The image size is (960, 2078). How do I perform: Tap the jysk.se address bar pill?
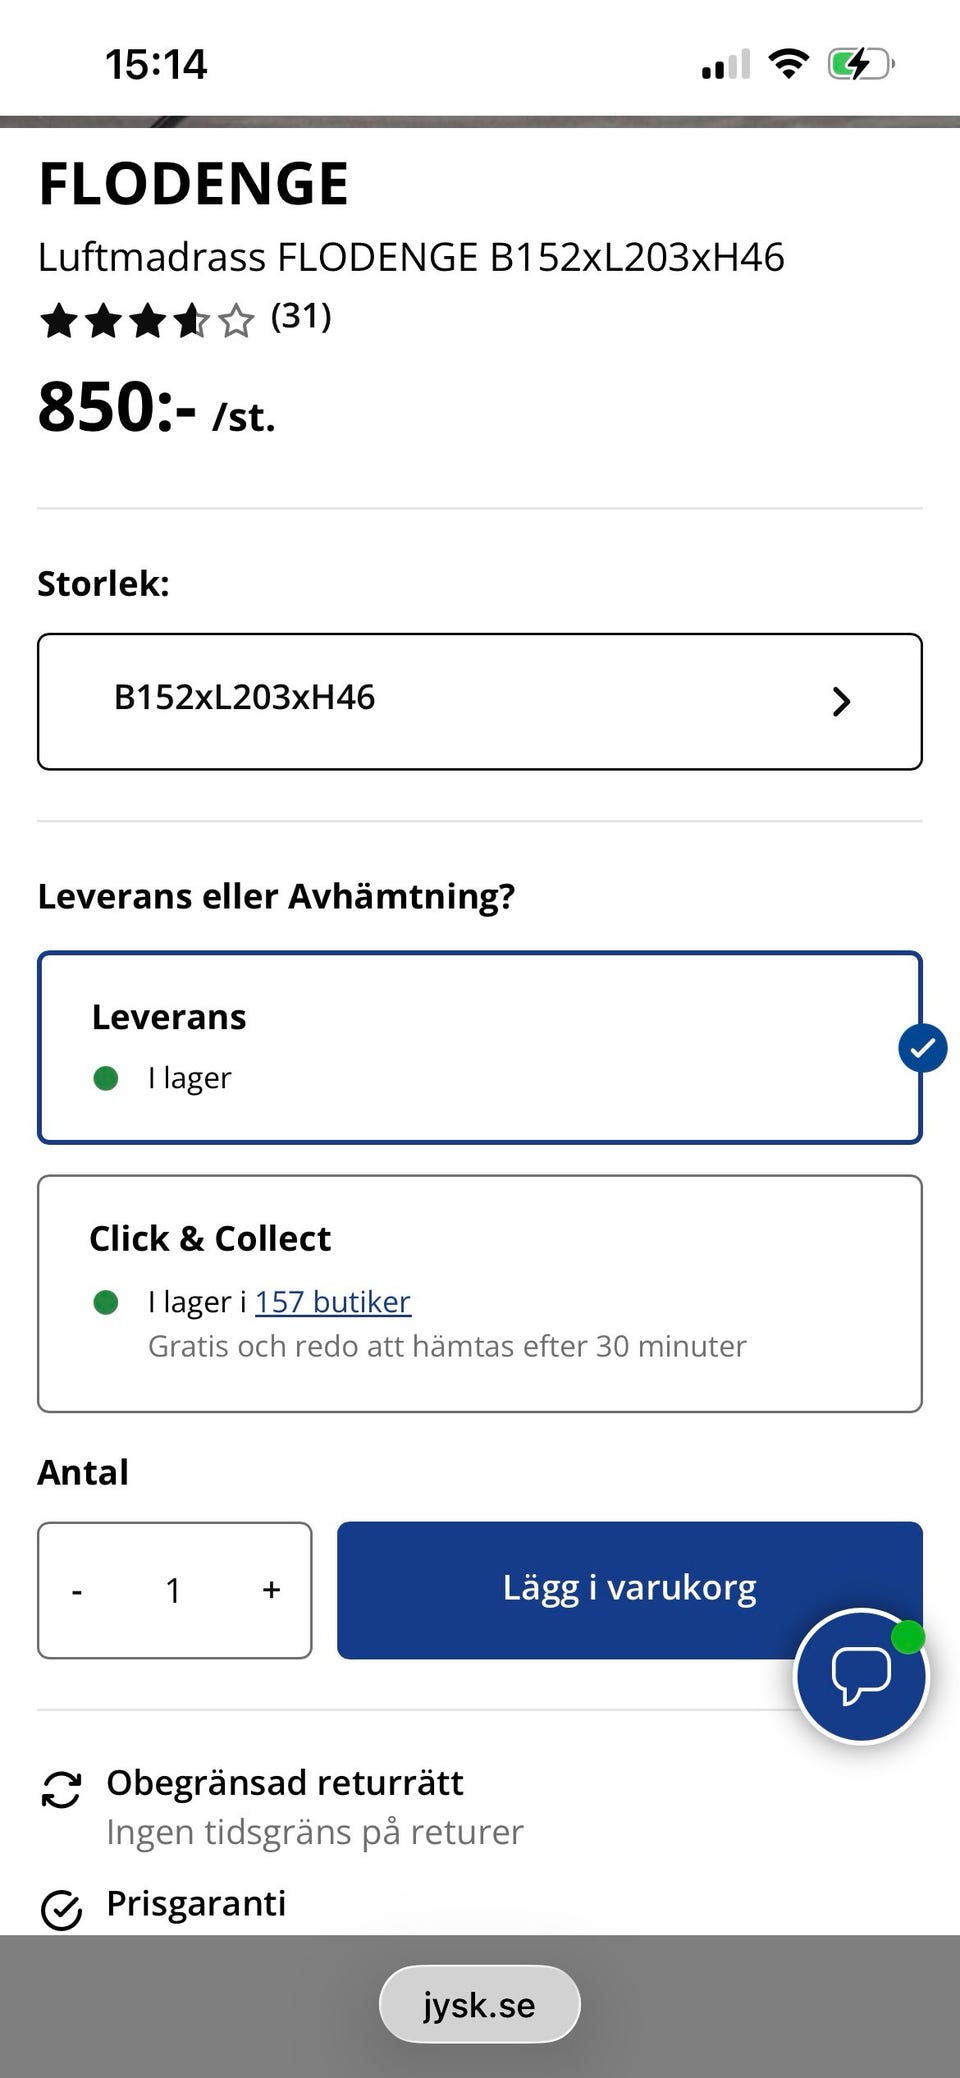(480, 2005)
